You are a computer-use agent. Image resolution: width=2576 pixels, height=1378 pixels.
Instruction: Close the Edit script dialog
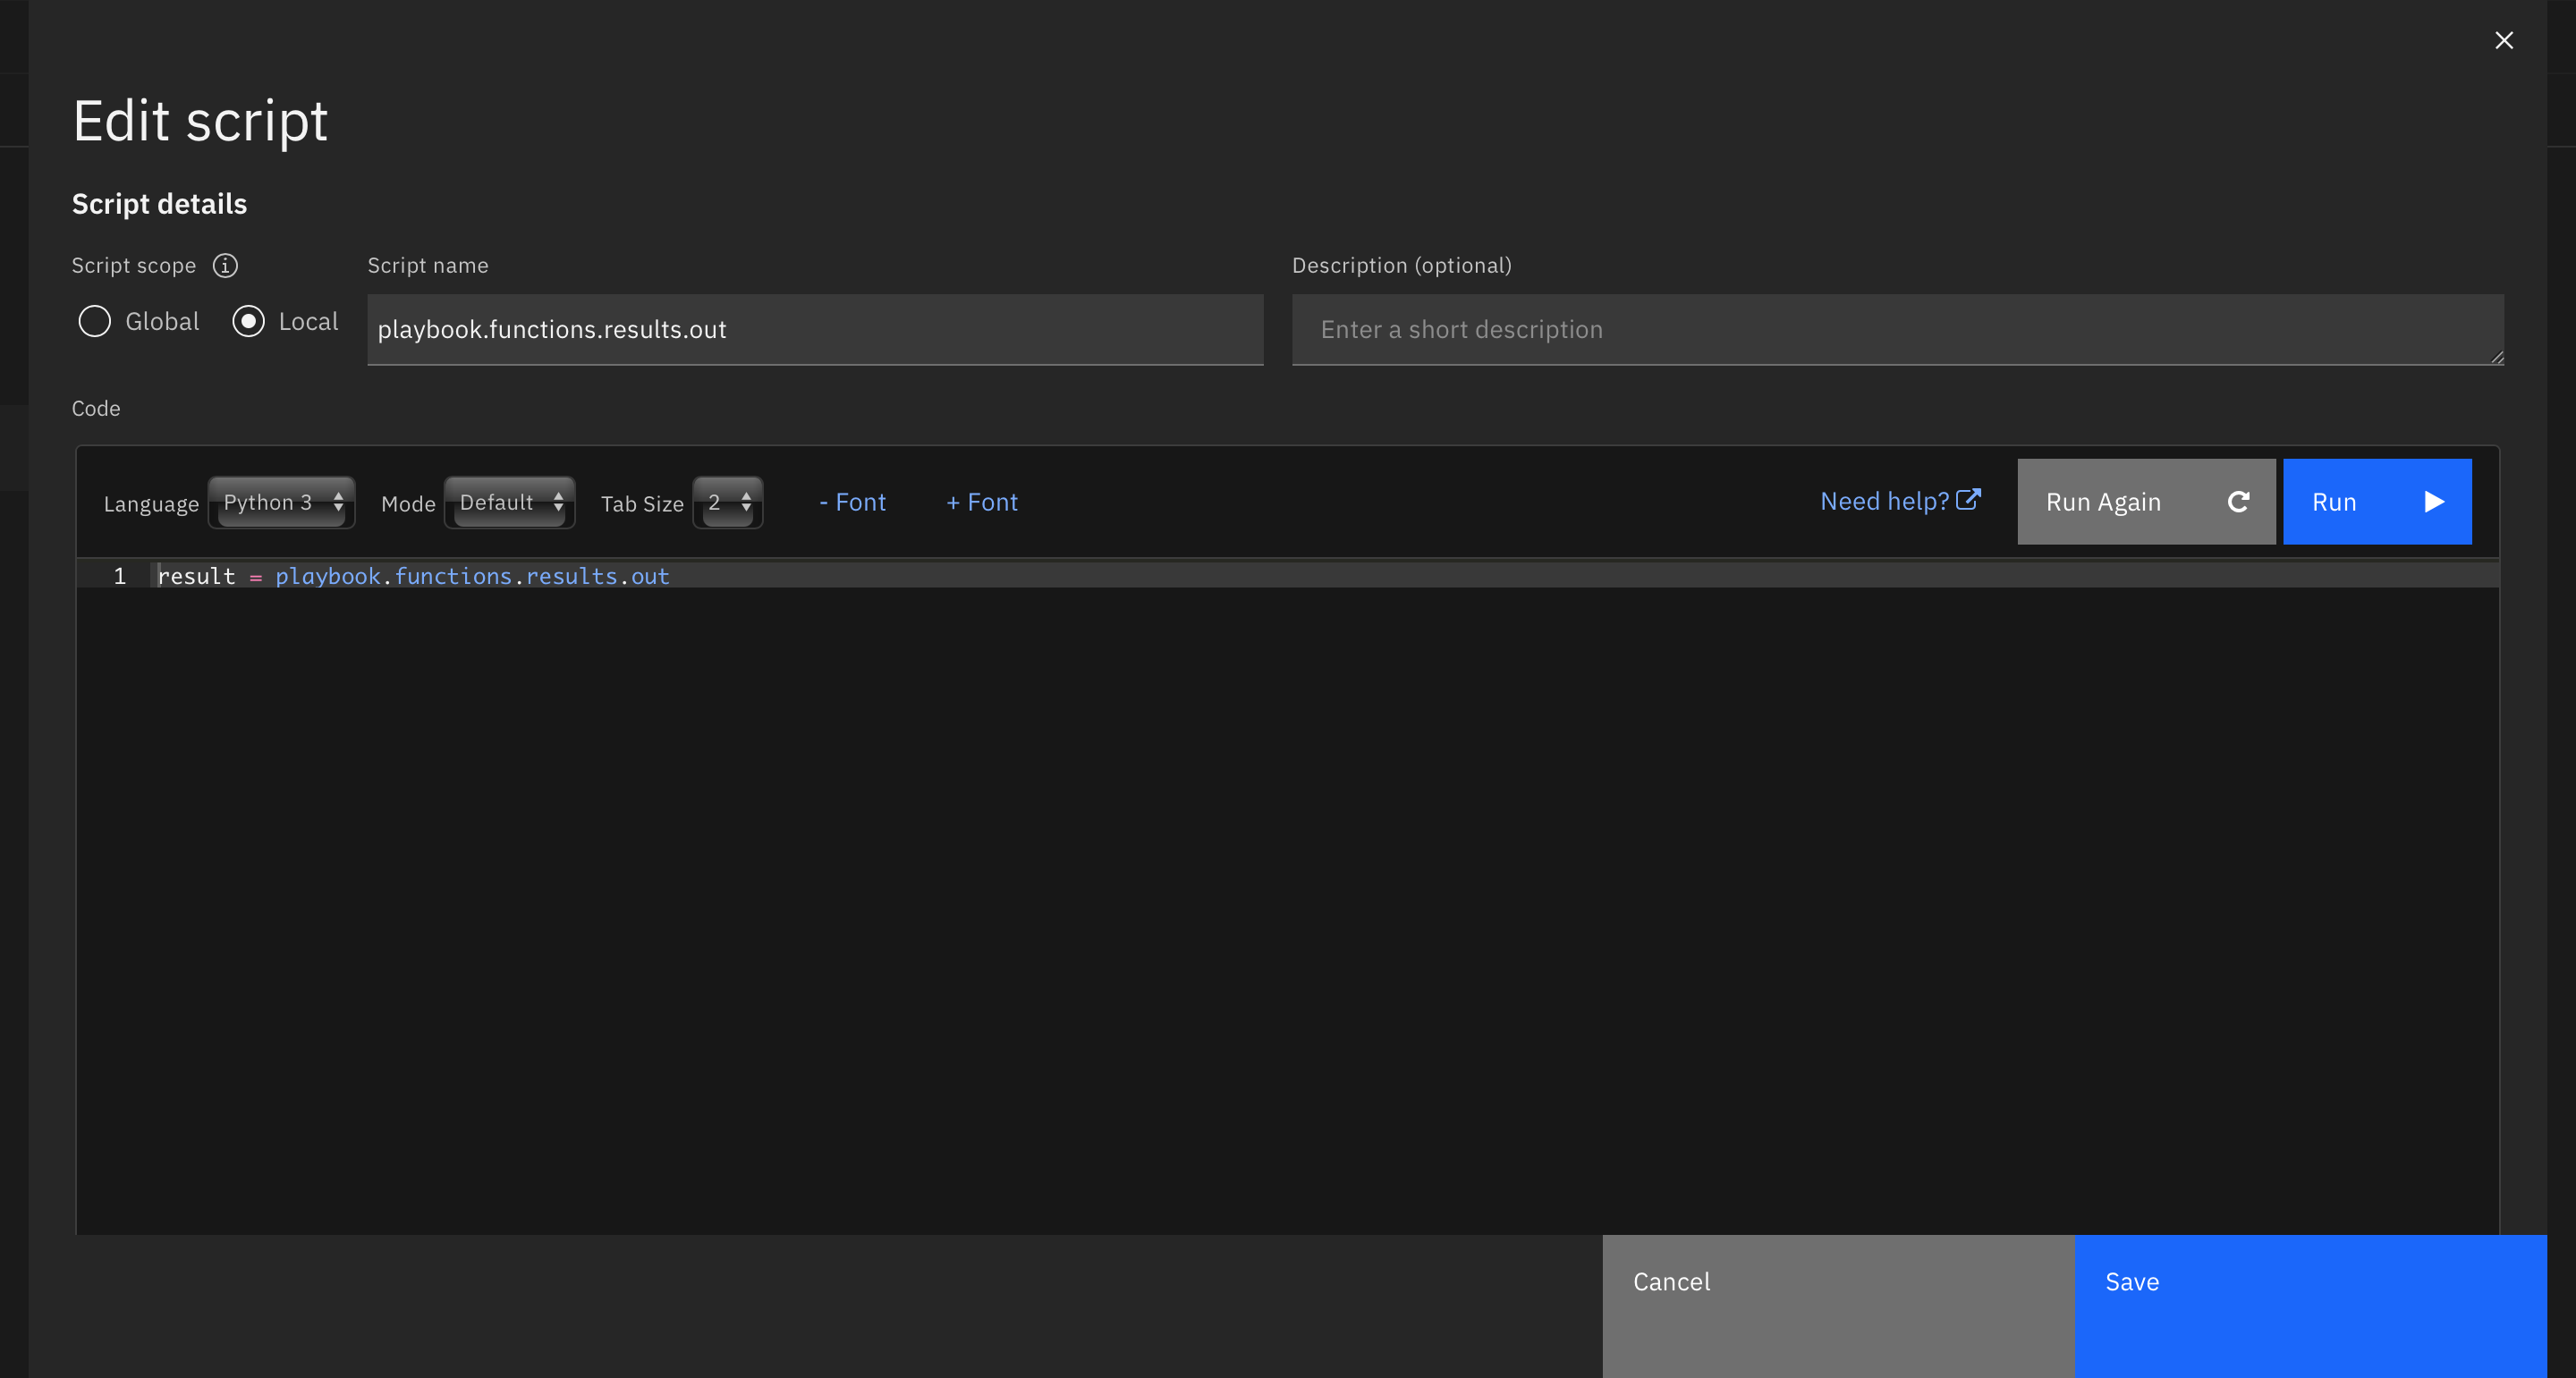point(2503,40)
